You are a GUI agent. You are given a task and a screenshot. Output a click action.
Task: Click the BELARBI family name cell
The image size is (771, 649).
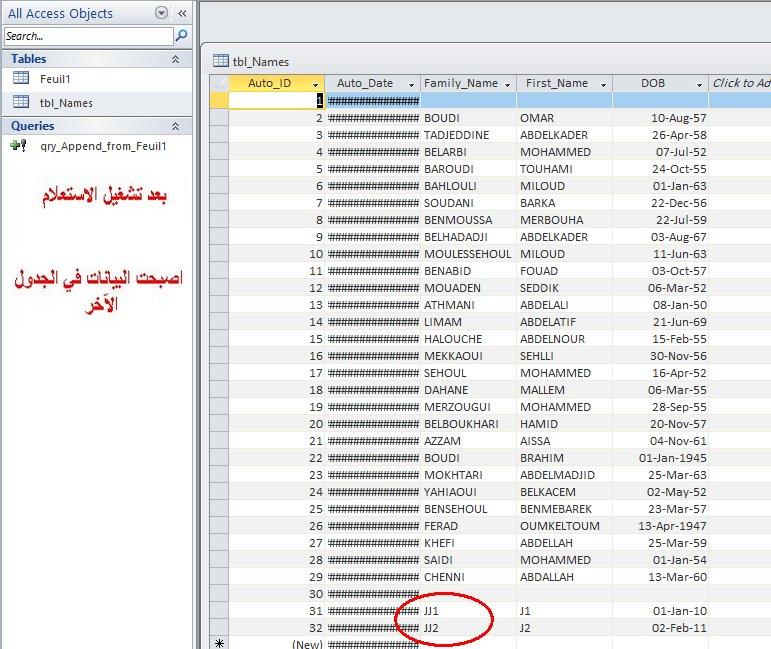pyautogui.click(x=468, y=152)
